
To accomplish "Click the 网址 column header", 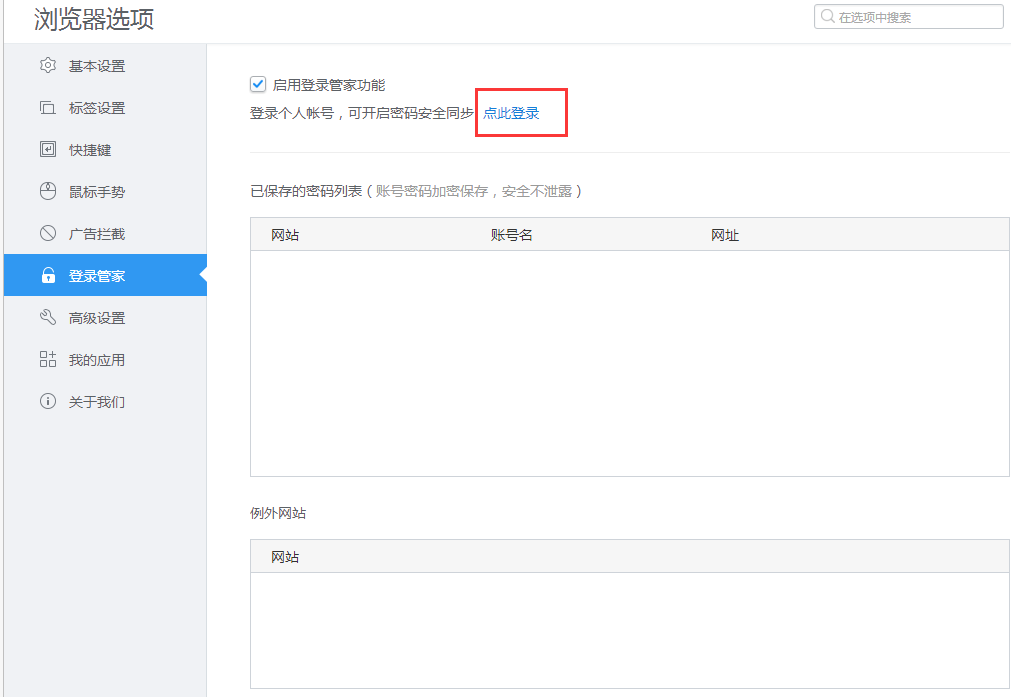I will point(725,235).
